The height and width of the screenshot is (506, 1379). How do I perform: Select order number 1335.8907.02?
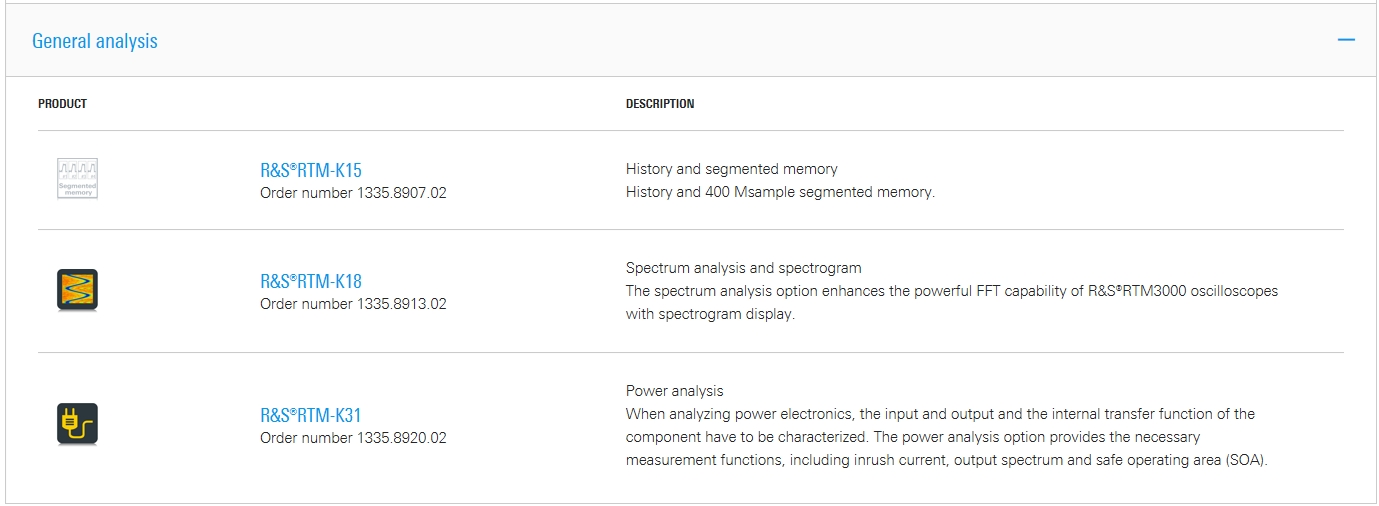pyautogui.click(x=353, y=193)
